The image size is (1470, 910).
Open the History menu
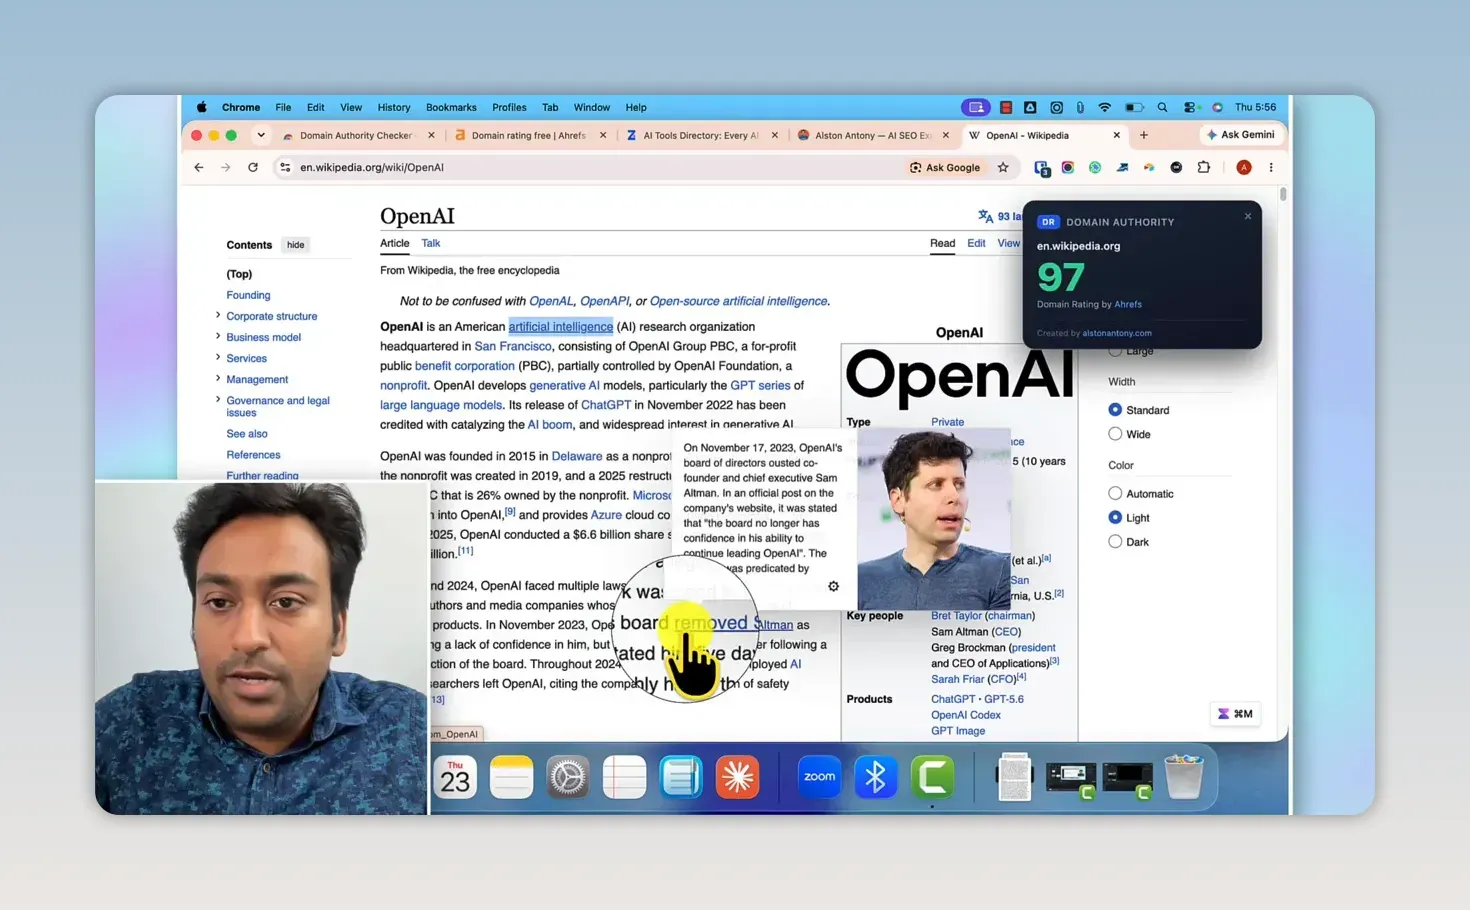[394, 107]
